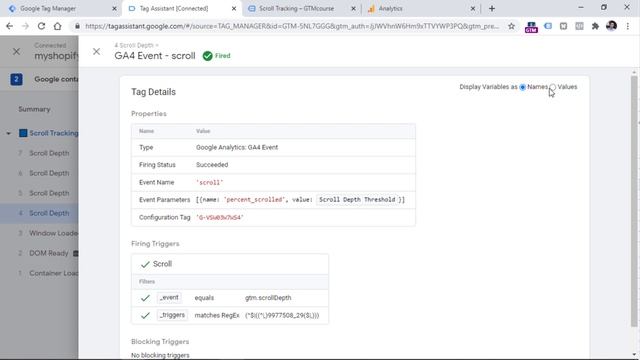This screenshot has height=360, width=640.
Task: Click the scrollbar down arrow
Action: coord(634,355)
